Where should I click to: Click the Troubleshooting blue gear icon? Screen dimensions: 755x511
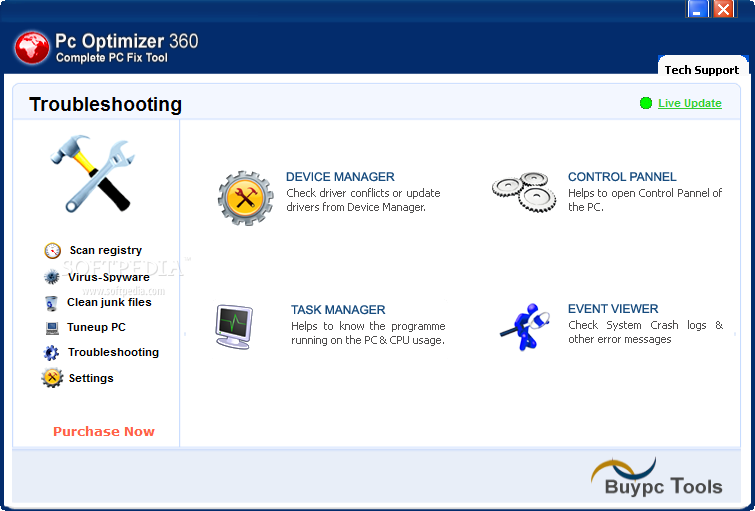[52, 353]
